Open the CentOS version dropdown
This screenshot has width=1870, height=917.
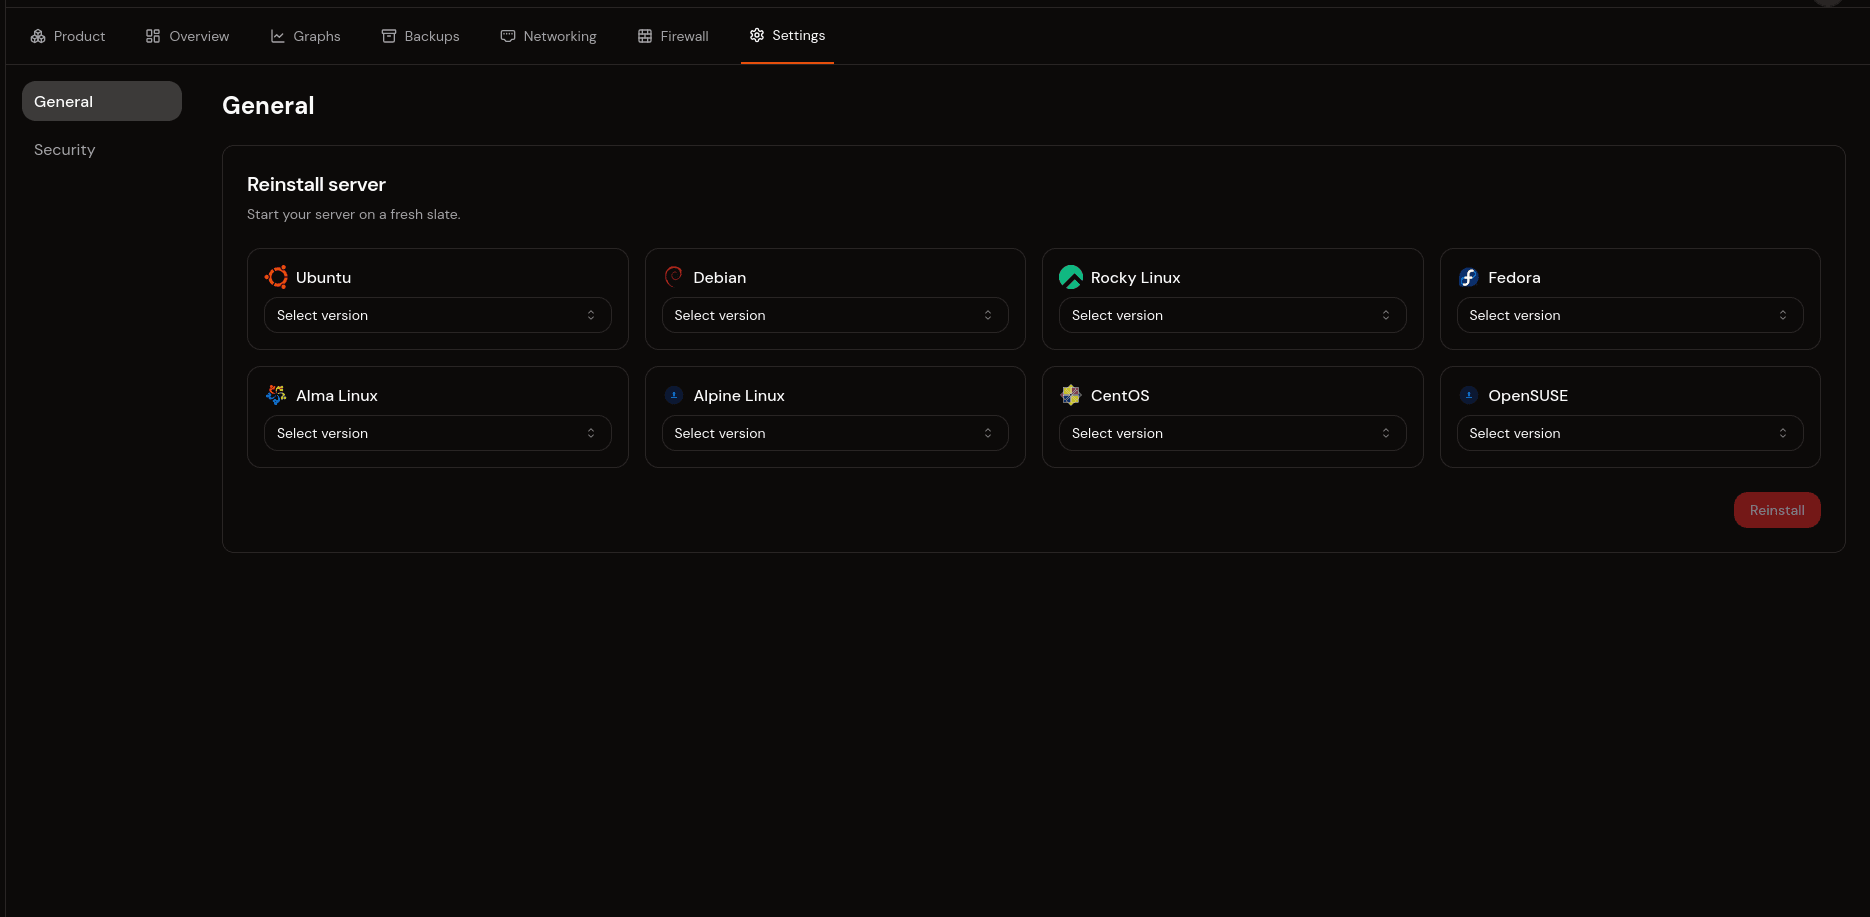(x=1232, y=433)
